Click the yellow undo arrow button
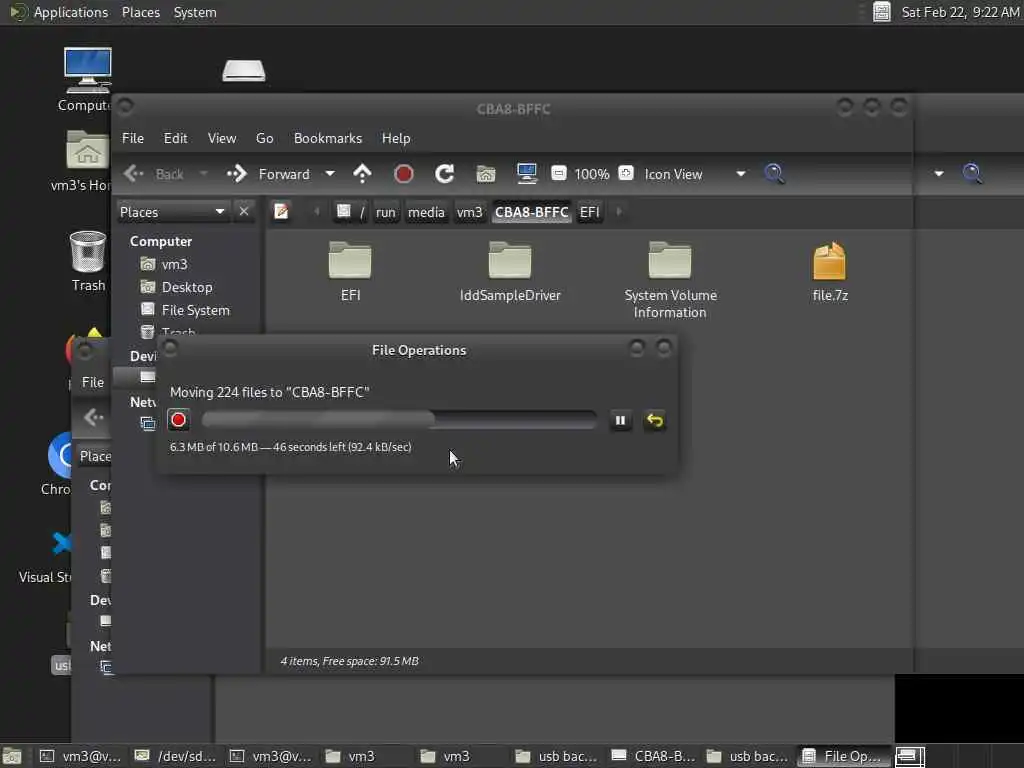 click(x=654, y=421)
